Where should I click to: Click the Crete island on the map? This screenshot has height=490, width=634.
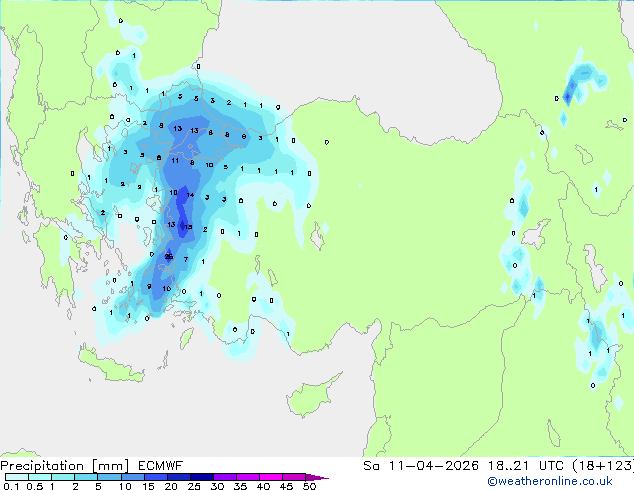[110, 364]
